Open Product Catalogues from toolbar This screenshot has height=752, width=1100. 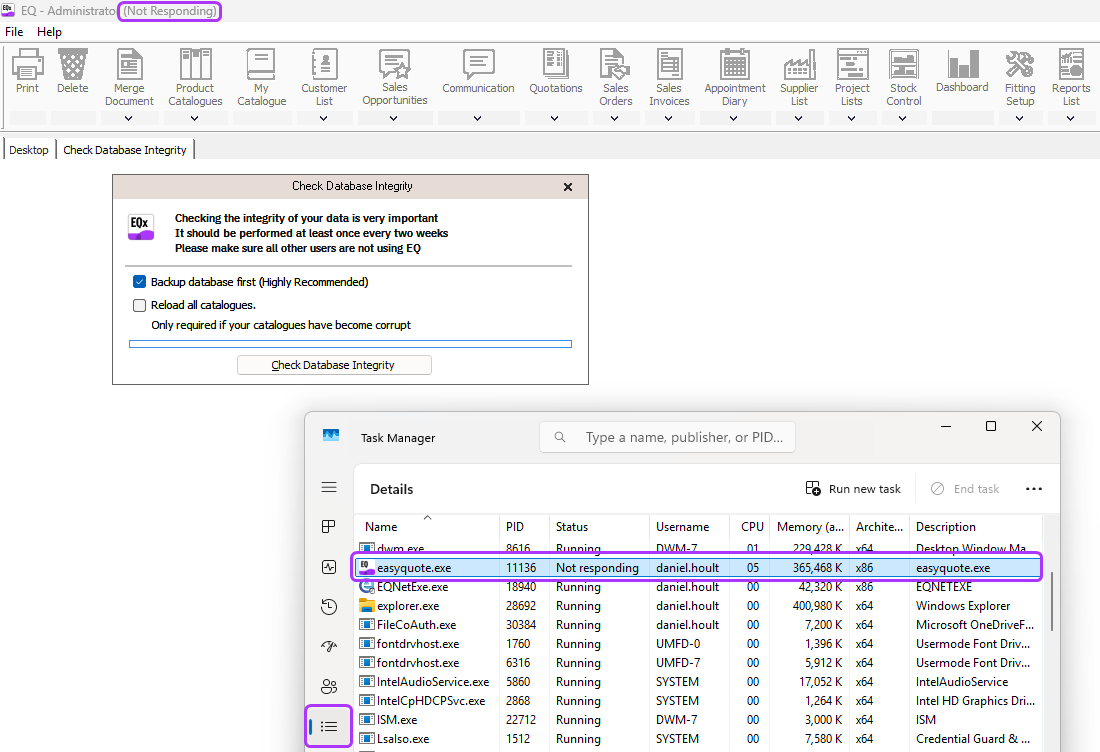point(195,64)
